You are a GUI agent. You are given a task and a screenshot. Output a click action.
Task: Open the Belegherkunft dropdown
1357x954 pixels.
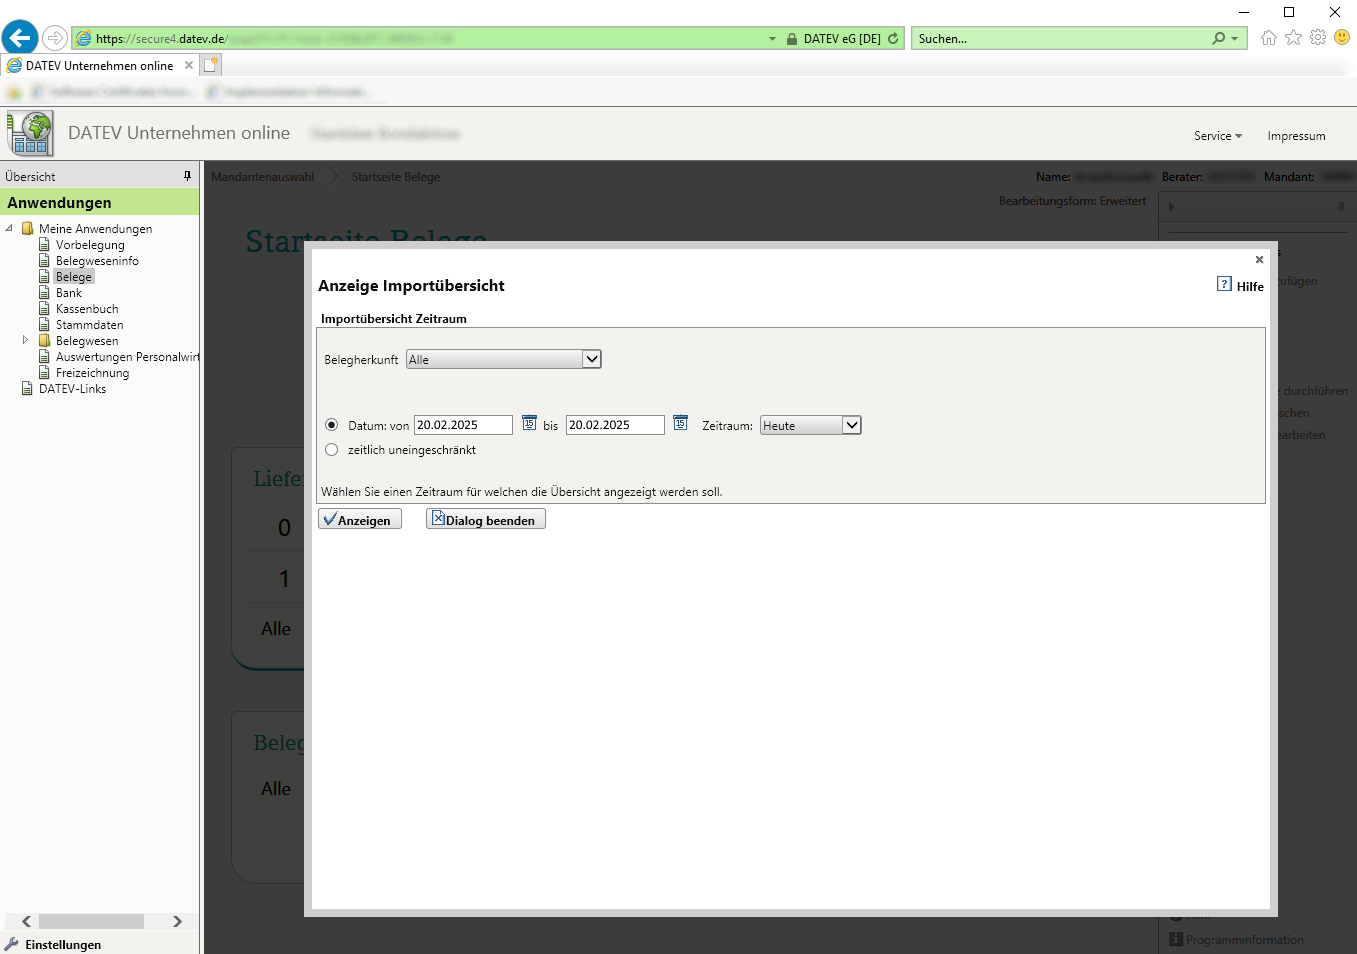[x=504, y=359]
